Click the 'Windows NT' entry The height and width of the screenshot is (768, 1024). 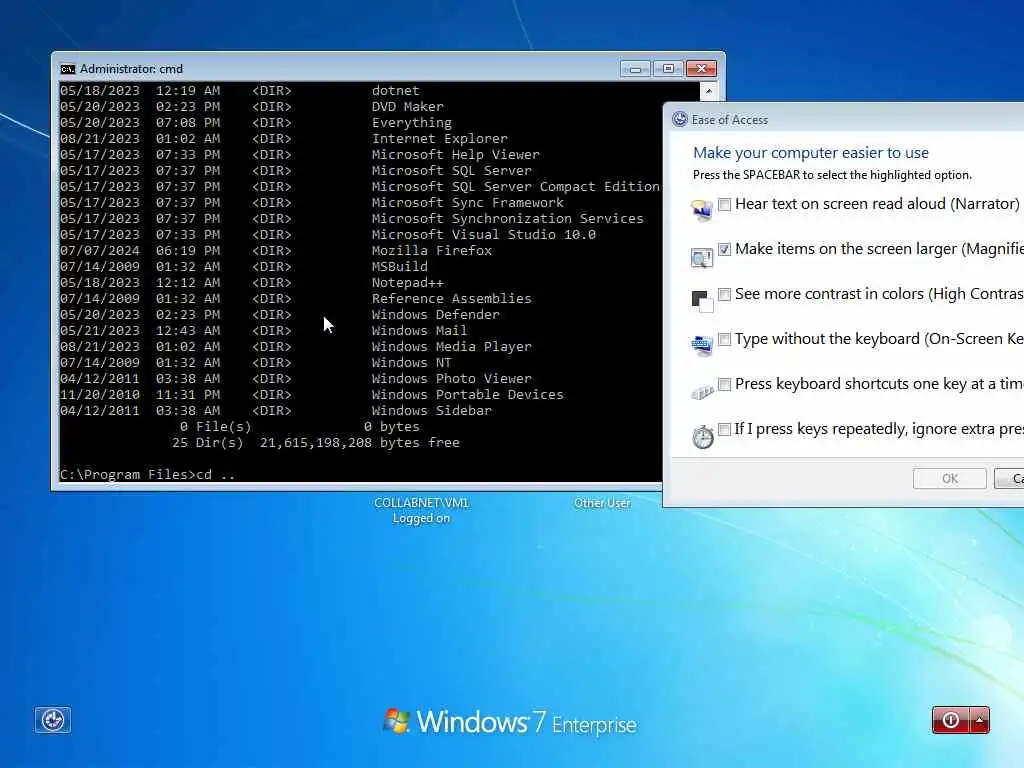tap(411, 362)
